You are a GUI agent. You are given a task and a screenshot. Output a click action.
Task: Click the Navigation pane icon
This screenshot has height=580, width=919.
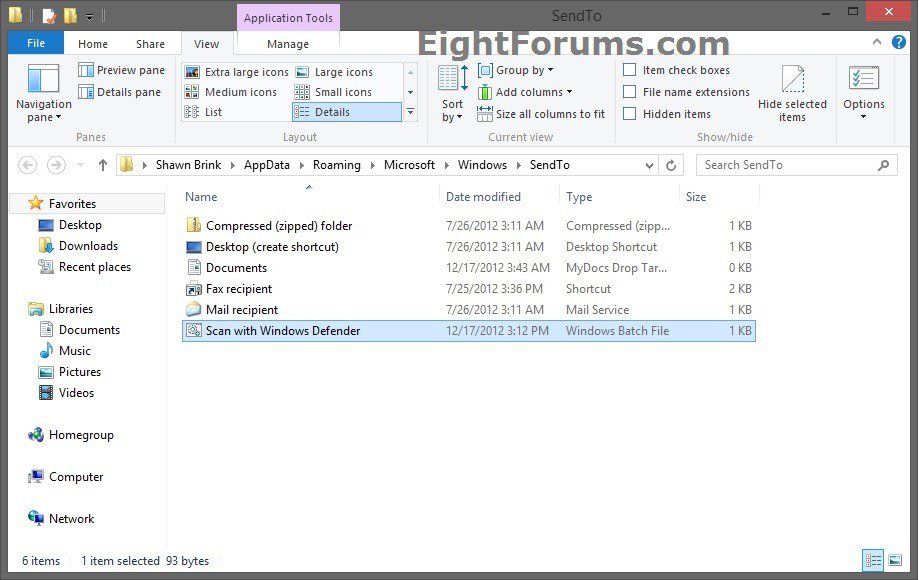coord(43,80)
